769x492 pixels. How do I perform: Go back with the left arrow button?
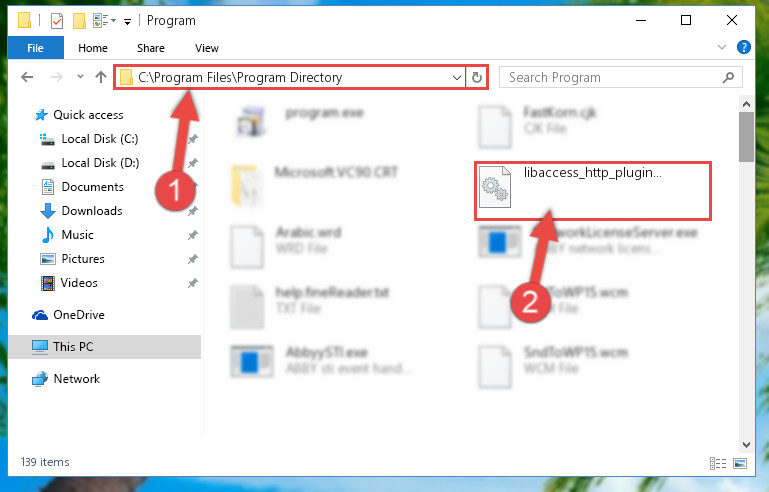(27, 77)
